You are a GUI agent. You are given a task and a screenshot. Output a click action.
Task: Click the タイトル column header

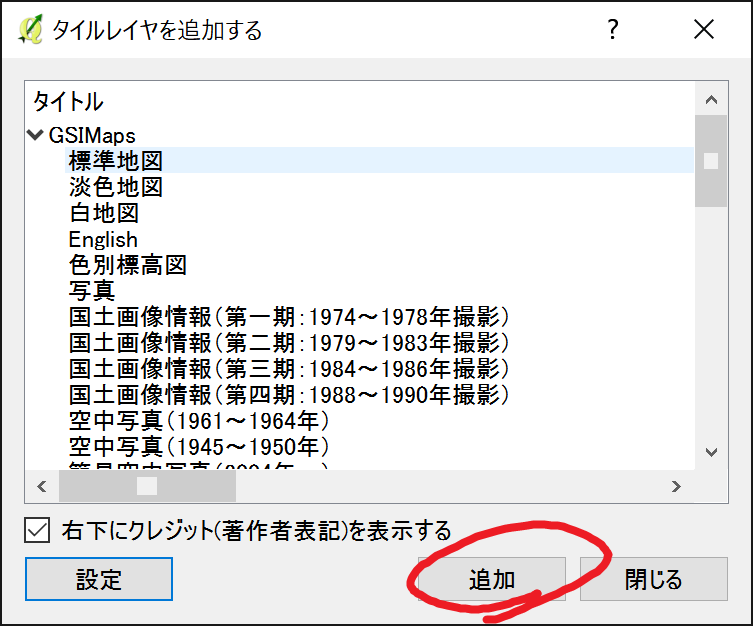pos(68,102)
